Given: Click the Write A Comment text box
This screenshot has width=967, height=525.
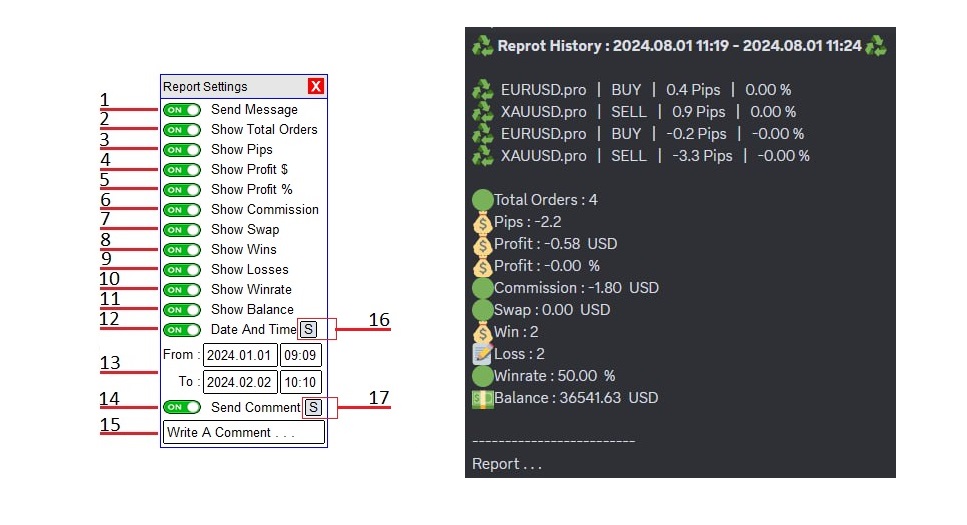Looking at the screenshot, I should (244, 432).
